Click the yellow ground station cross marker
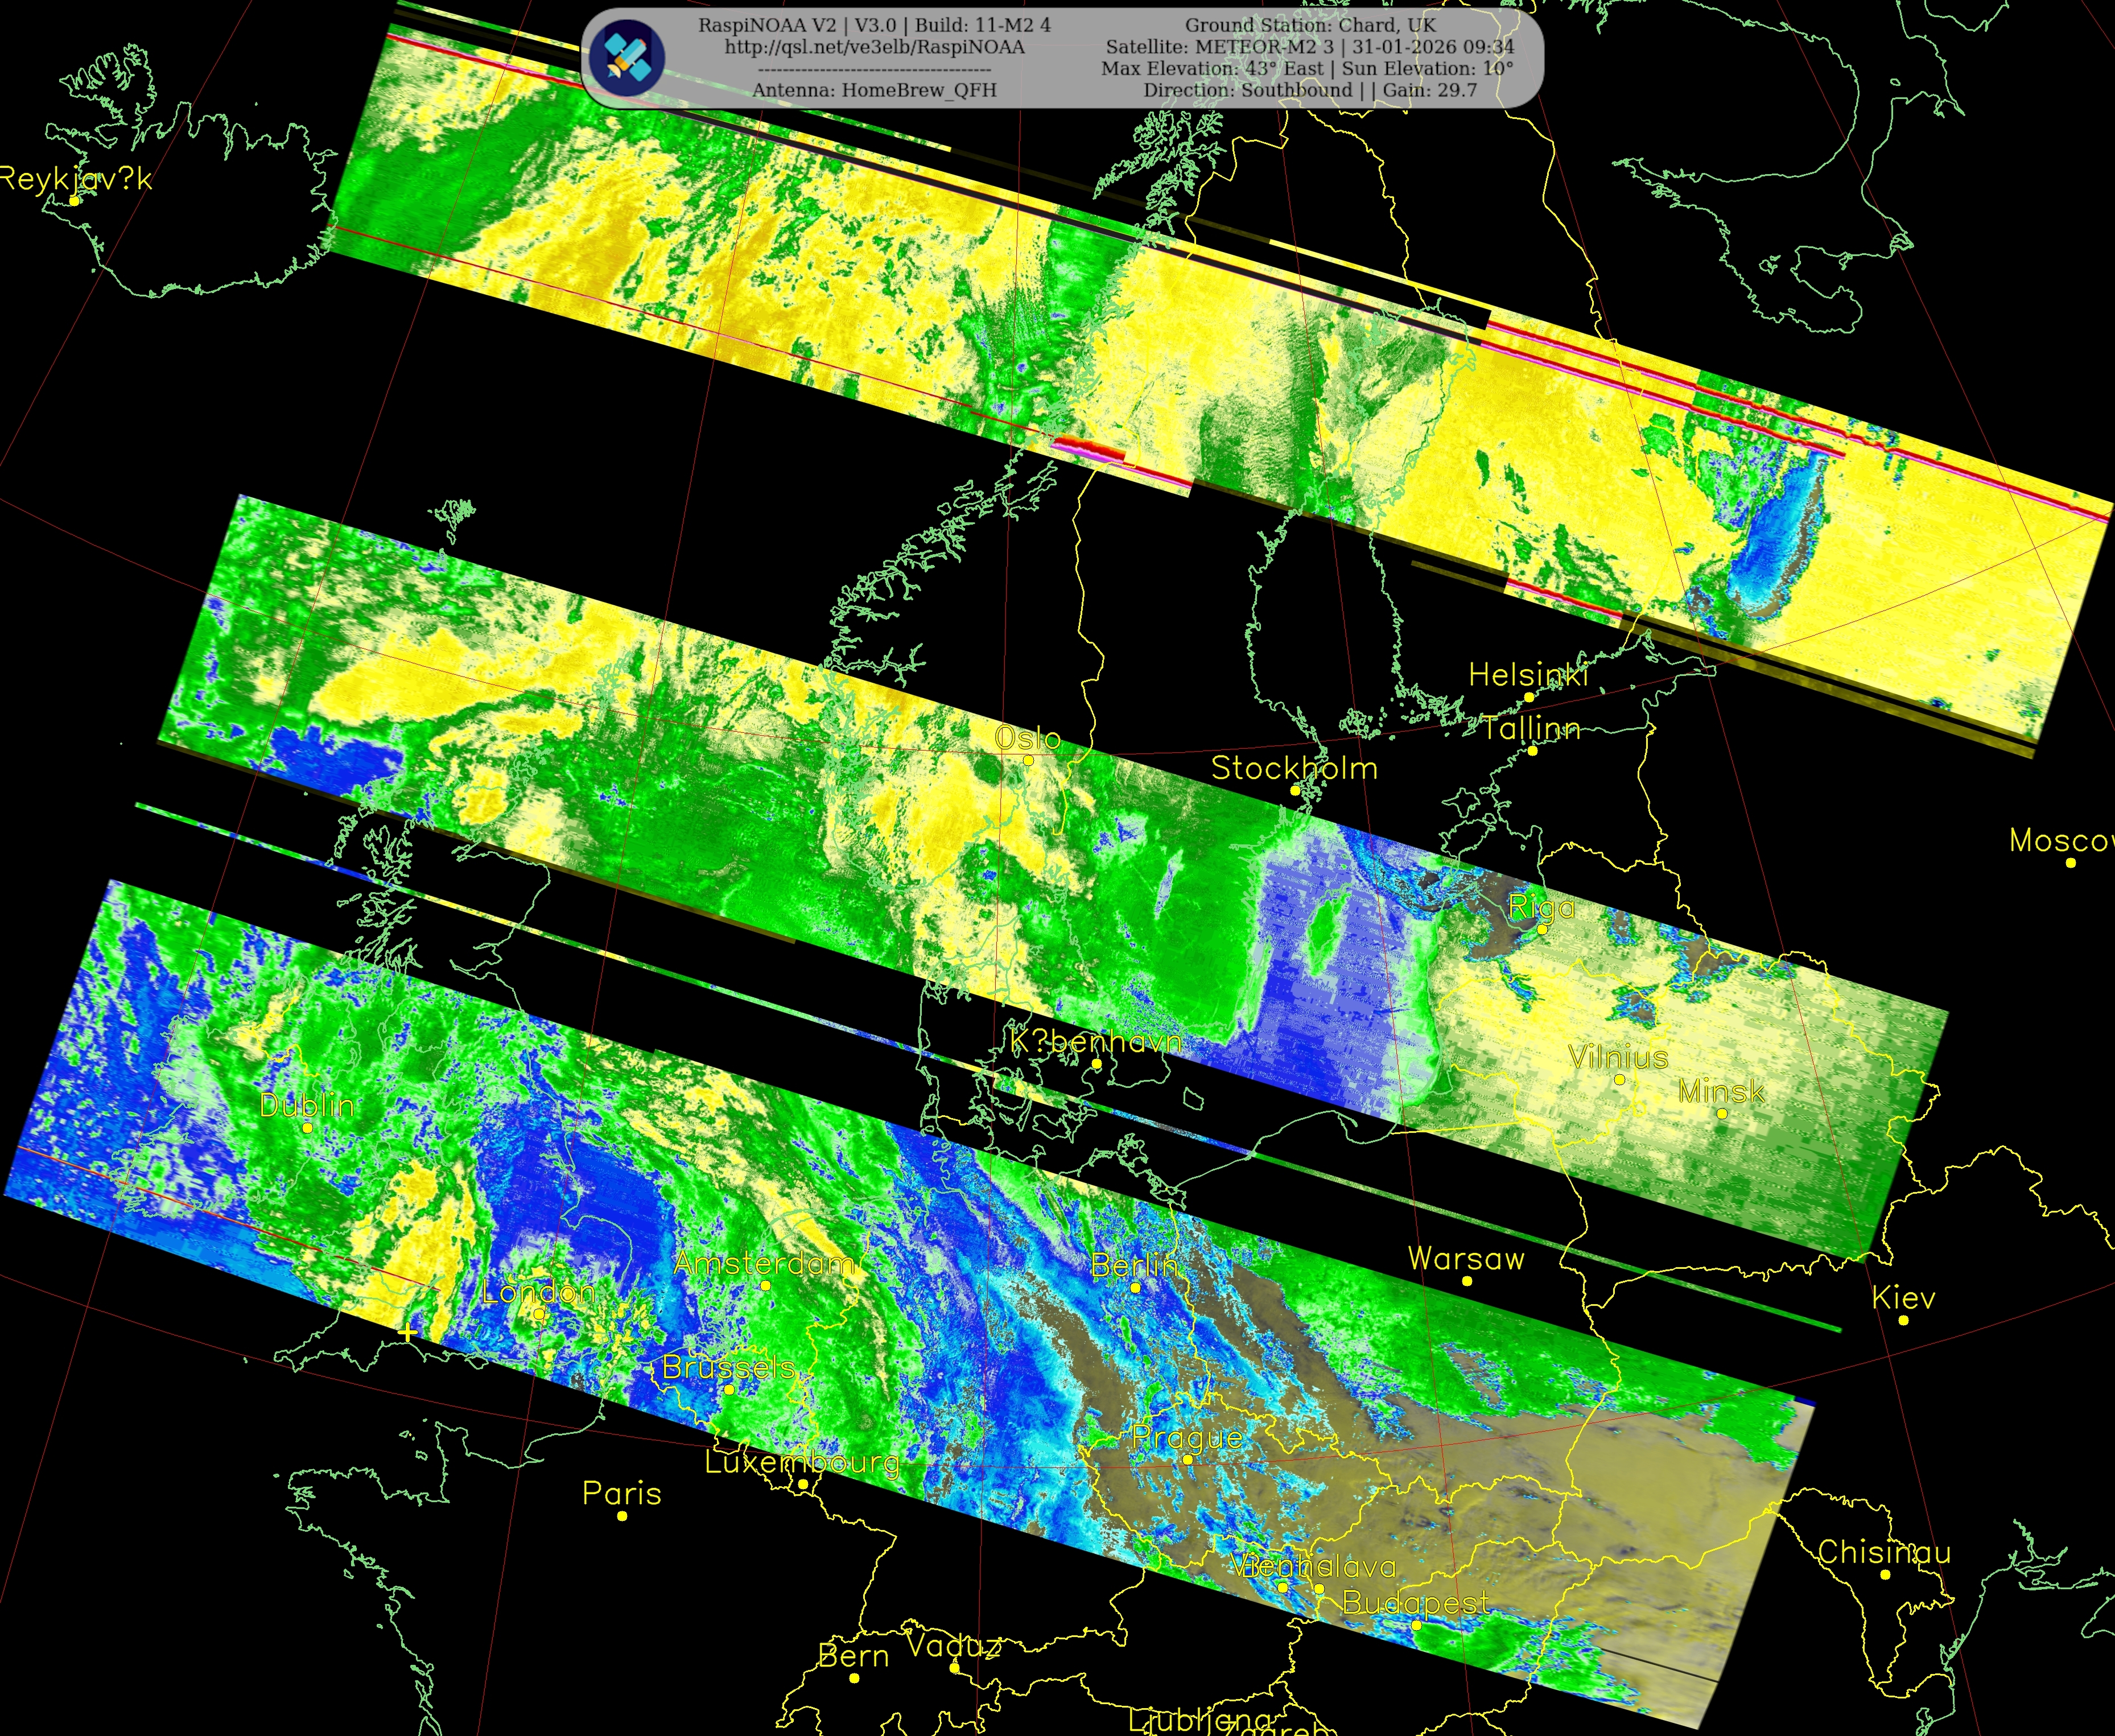 point(407,1334)
